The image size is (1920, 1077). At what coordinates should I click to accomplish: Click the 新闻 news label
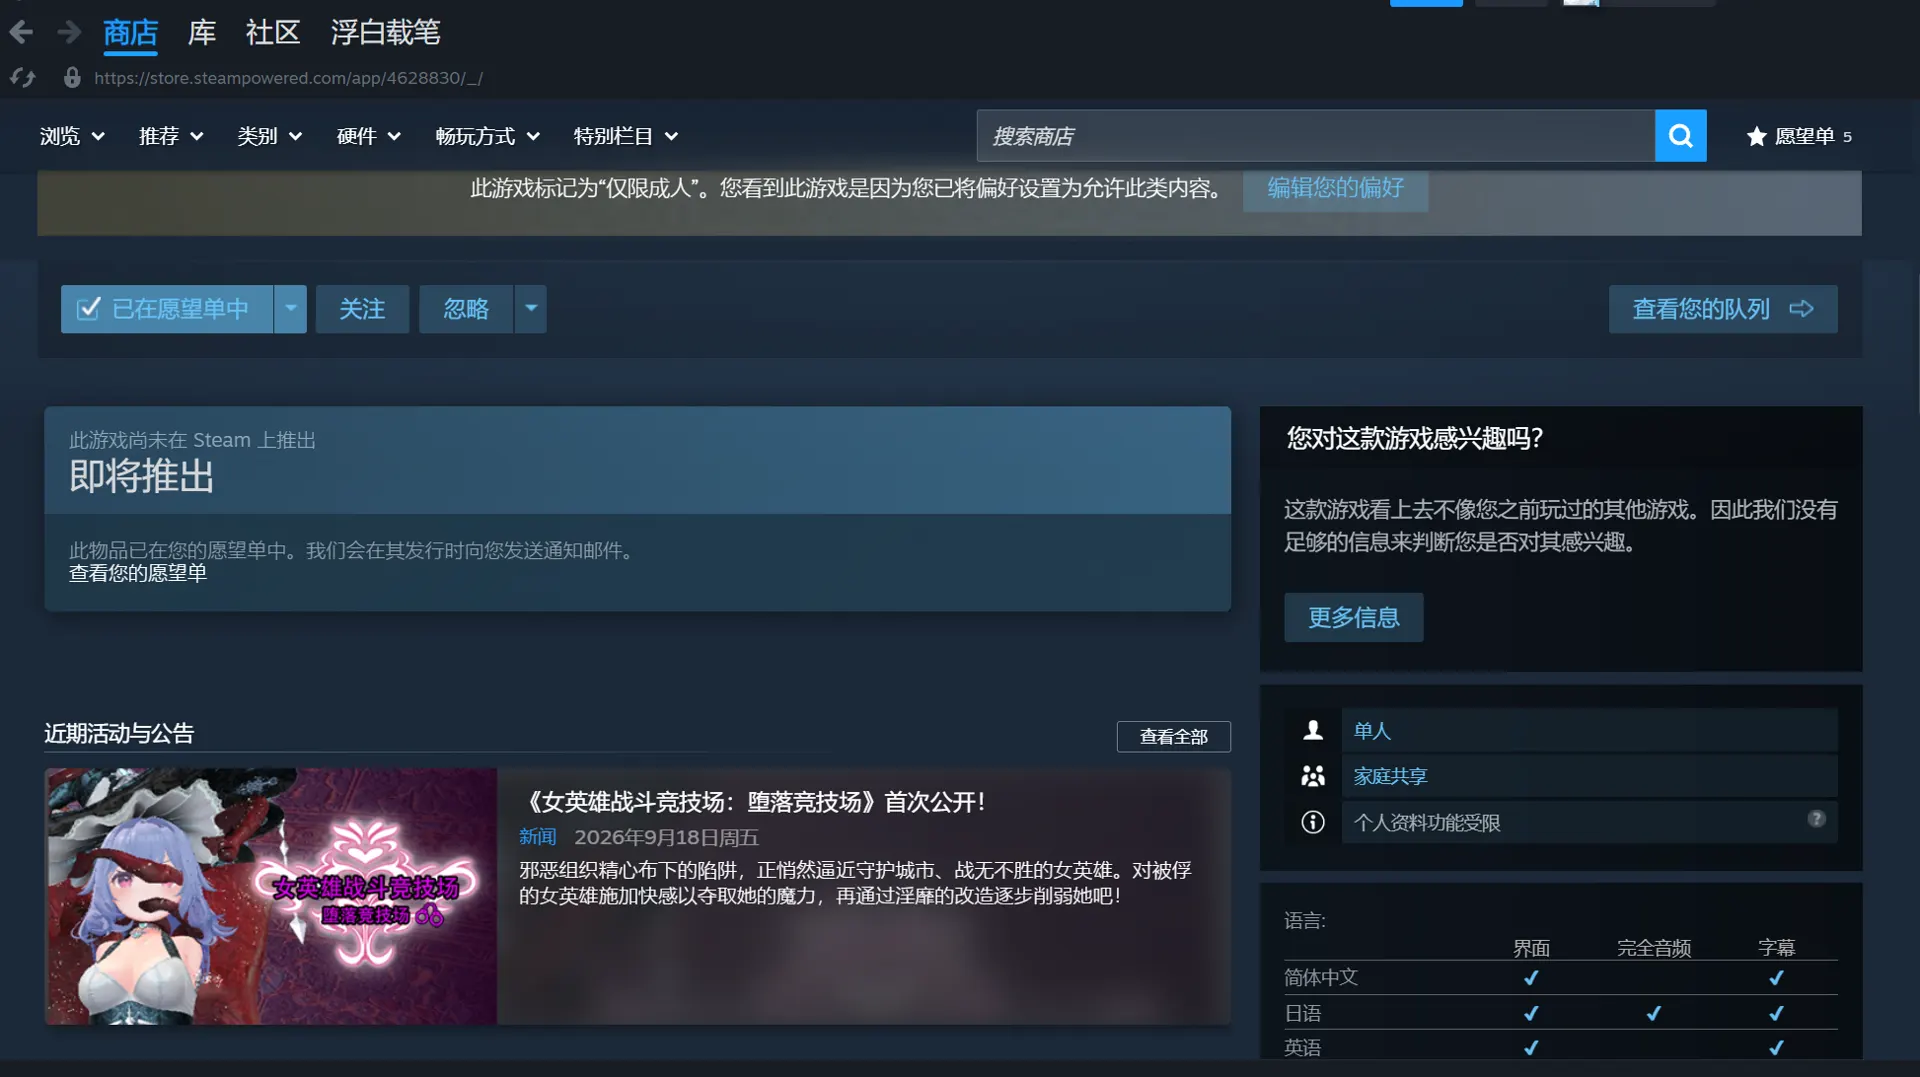coord(538,837)
